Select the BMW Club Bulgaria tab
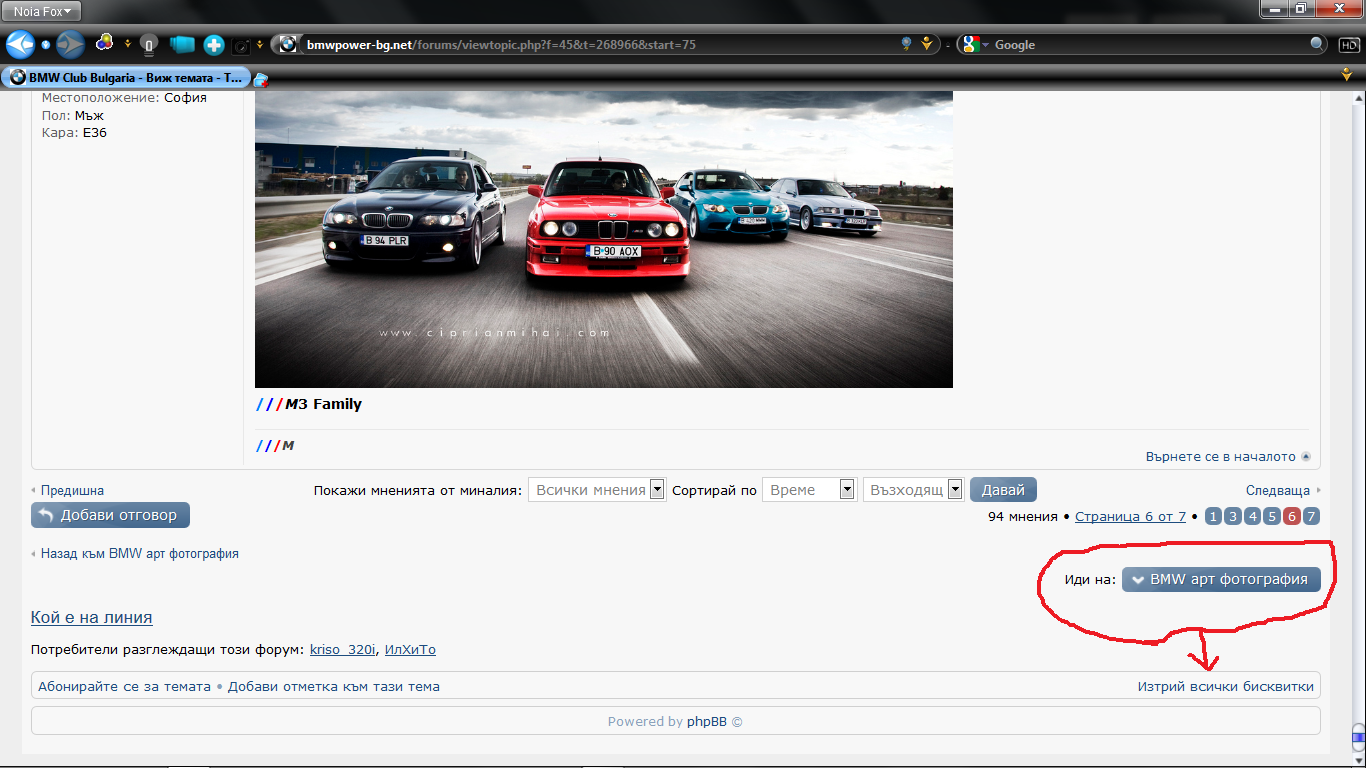 [126, 77]
